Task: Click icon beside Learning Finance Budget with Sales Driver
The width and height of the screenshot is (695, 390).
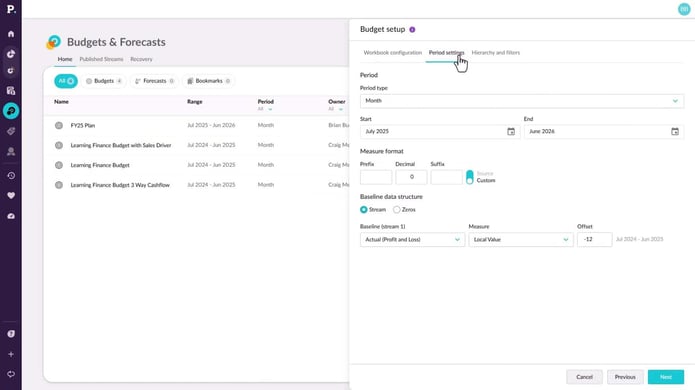Action: pos(59,145)
